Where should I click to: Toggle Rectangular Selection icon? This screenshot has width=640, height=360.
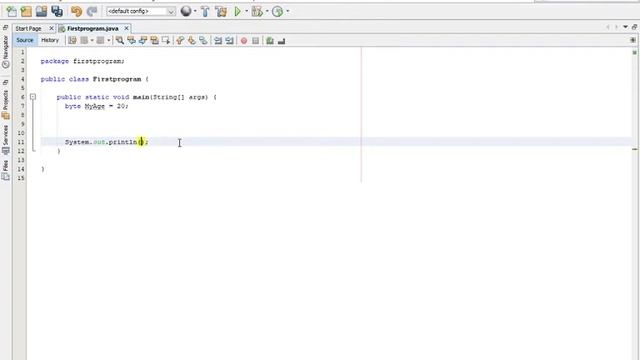pyautogui.click(x=166, y=40)
